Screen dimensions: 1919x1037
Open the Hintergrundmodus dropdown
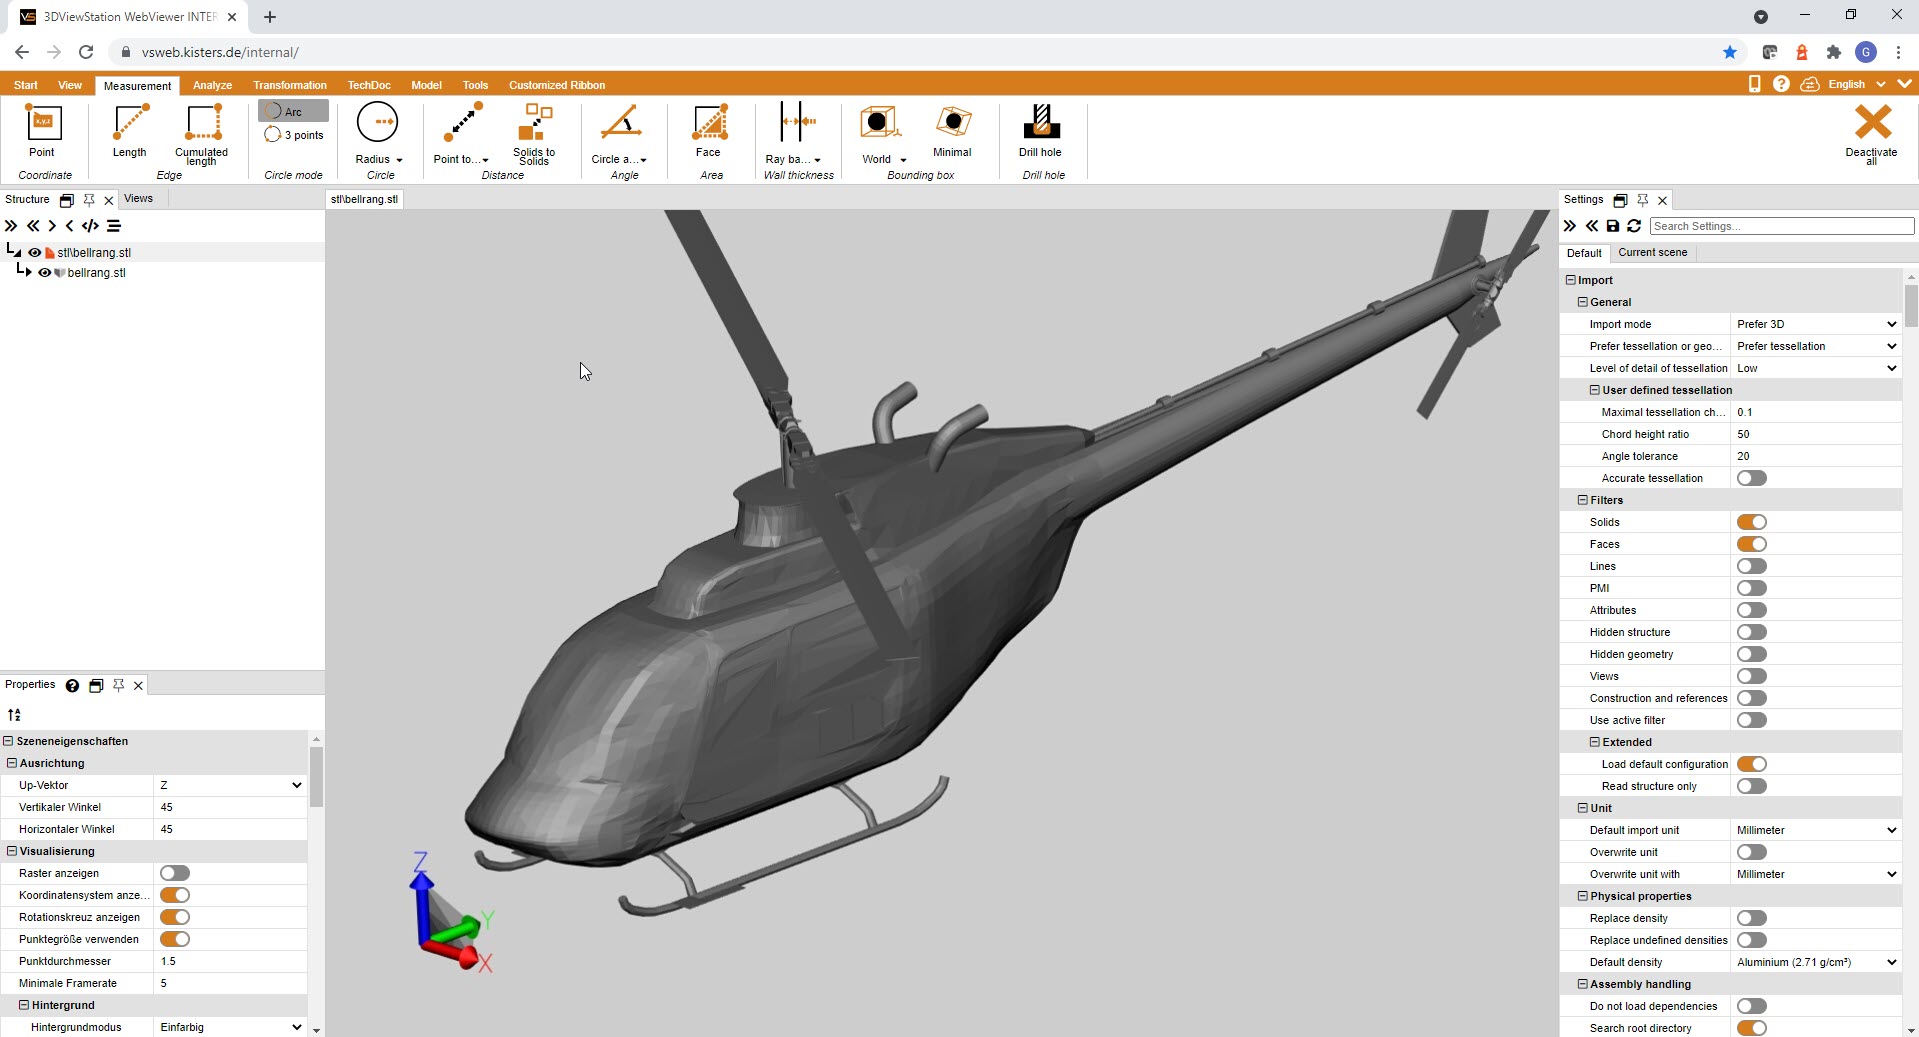pyautogui.click(x=230, y=1027)
